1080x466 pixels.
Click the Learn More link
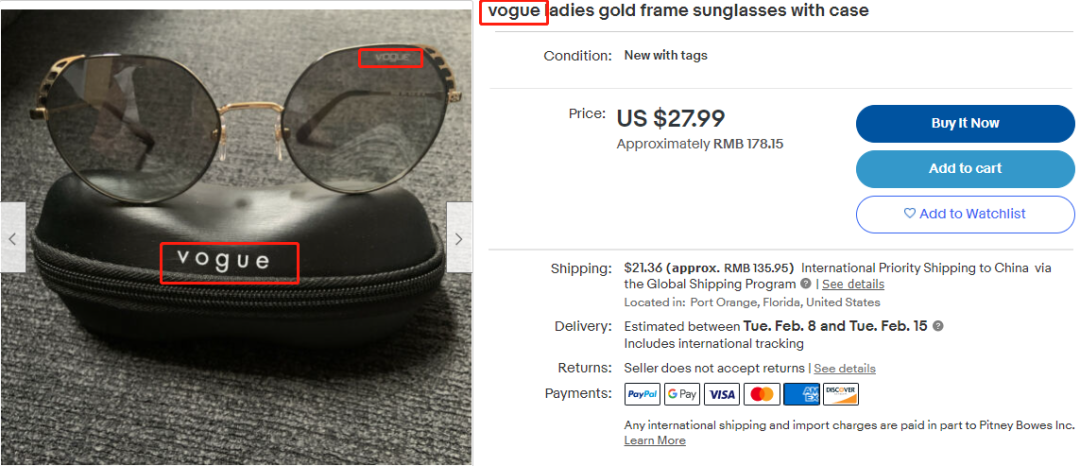655,440
